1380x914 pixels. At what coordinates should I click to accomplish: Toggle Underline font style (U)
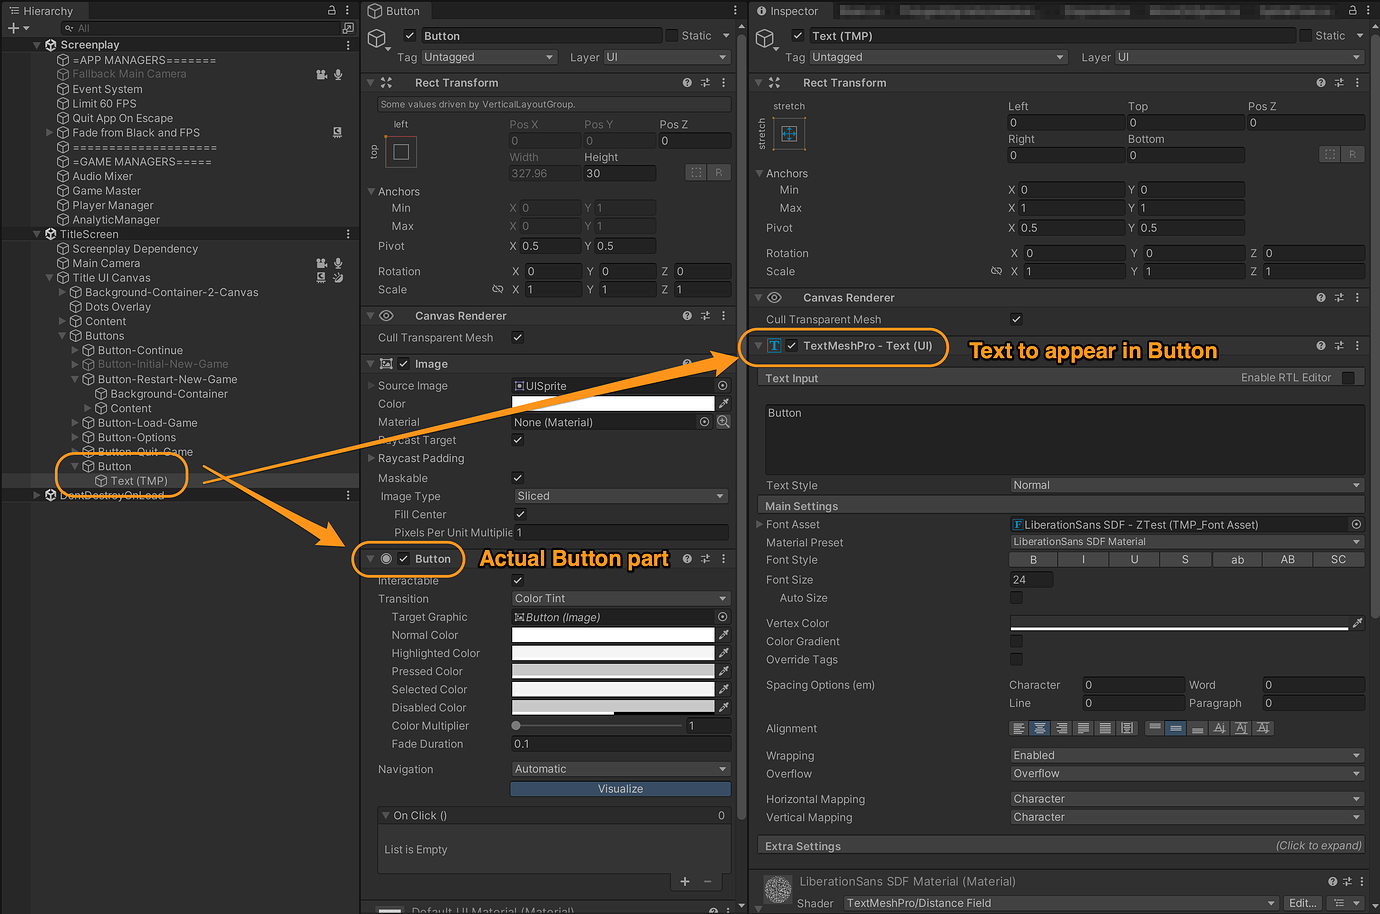tap(1134, 560)
